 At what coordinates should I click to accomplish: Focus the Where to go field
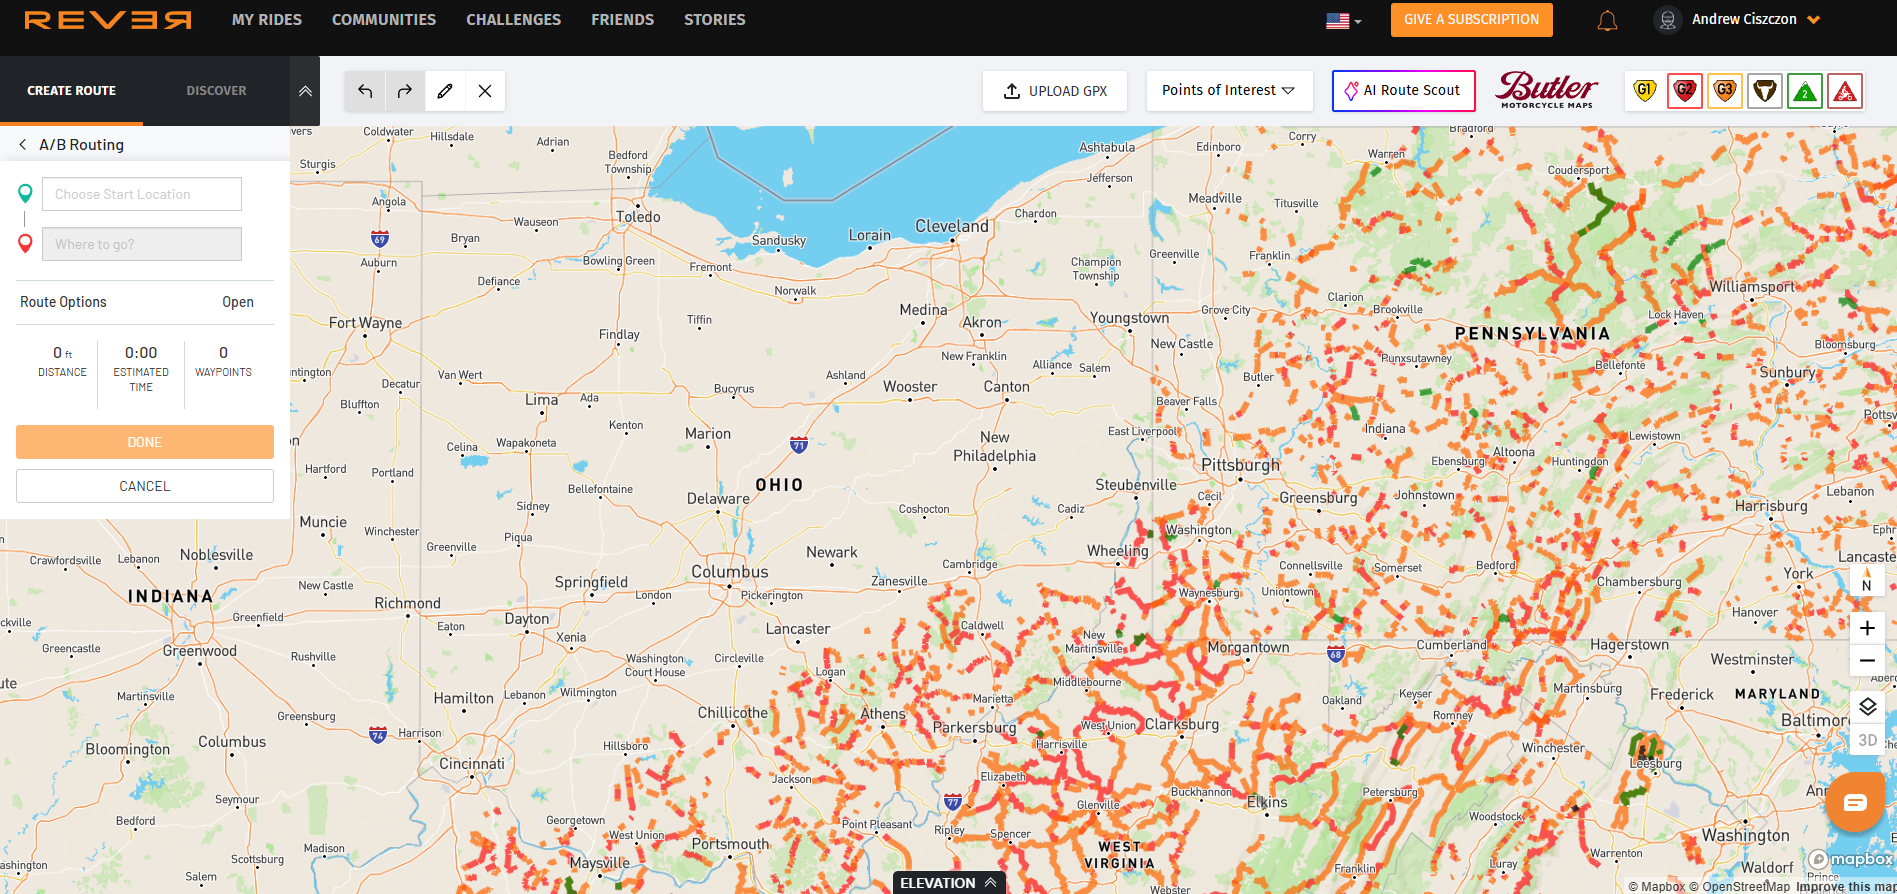[x=142, y=244]
